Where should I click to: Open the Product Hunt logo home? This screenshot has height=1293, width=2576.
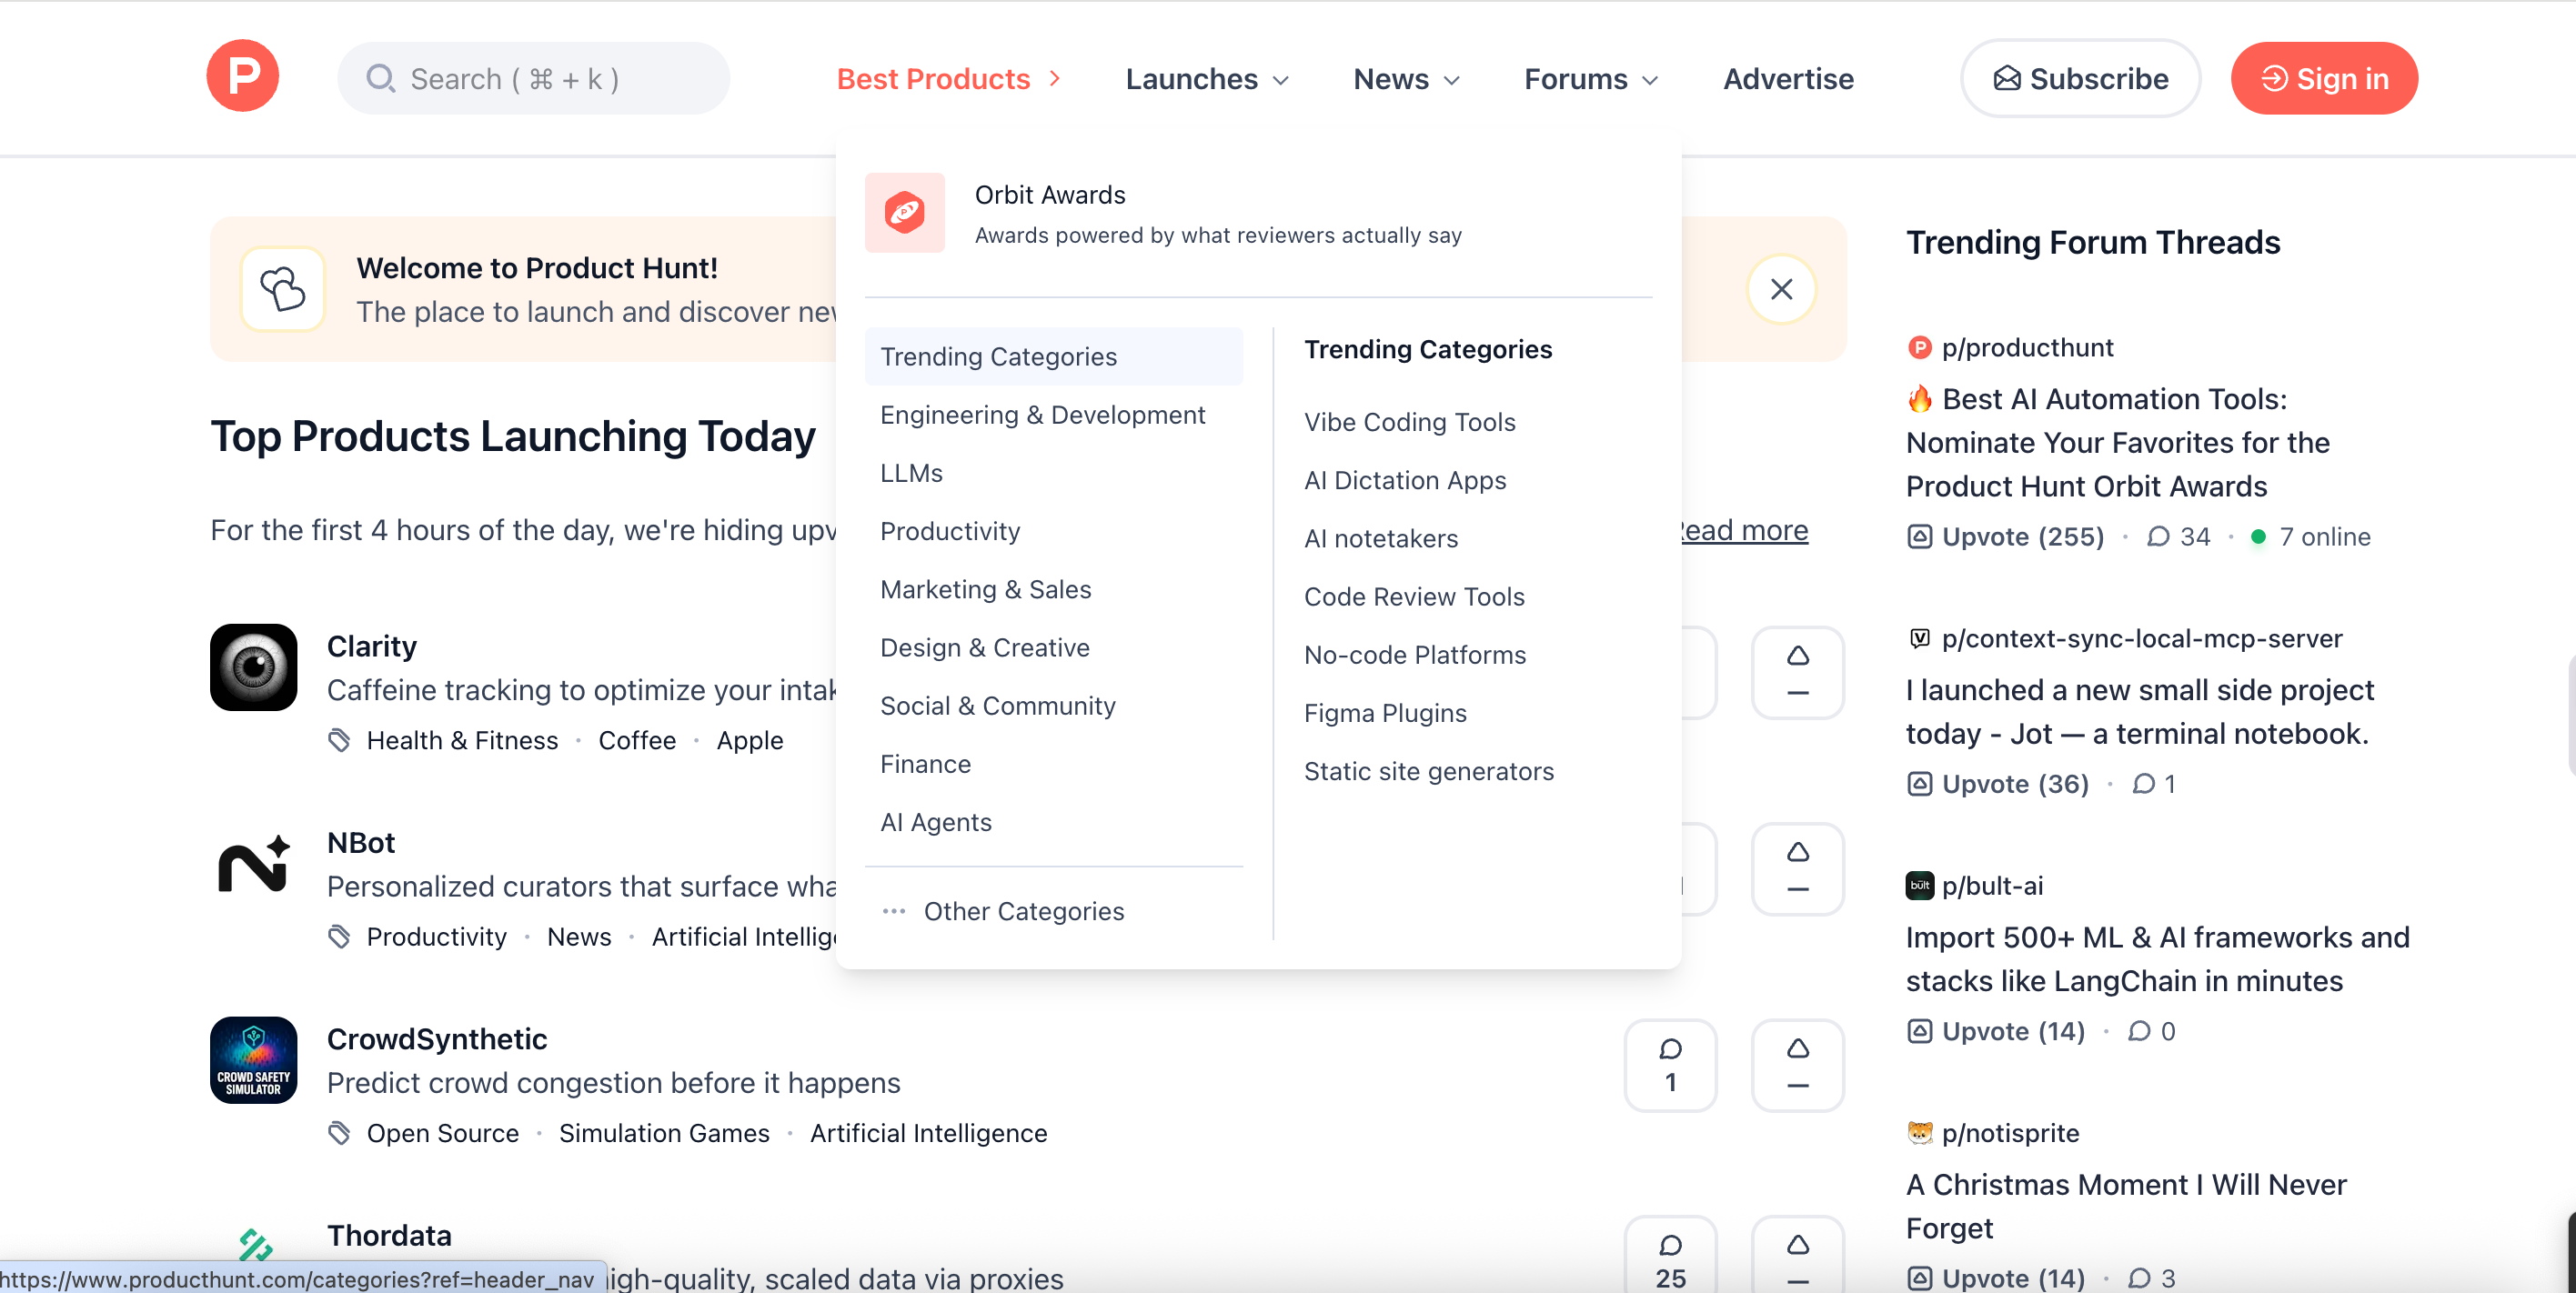tap(242, 76)
